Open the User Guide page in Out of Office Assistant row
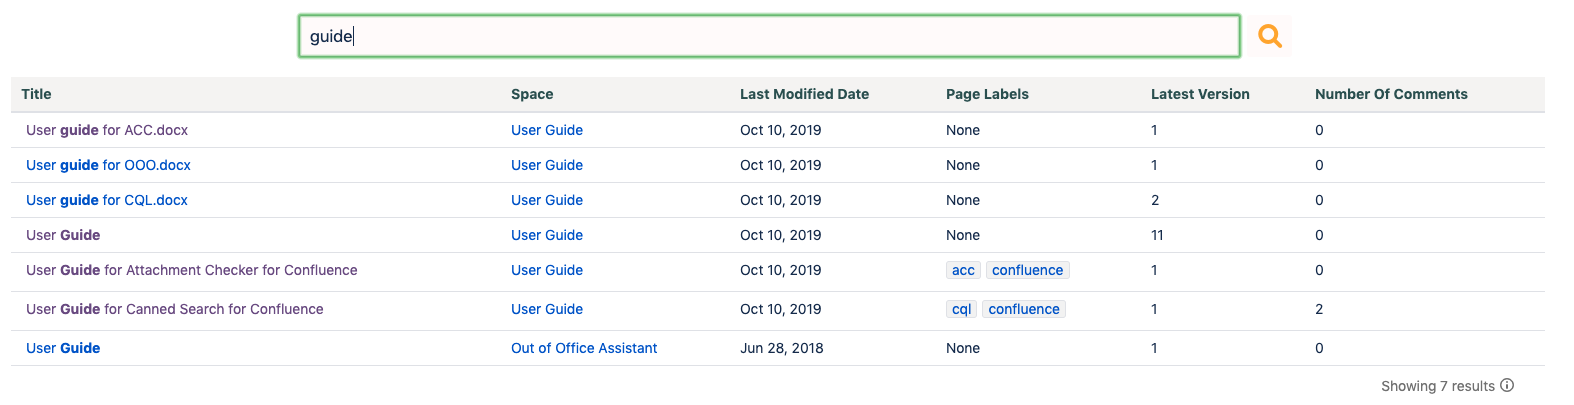 pyautogui.click(x=63, y=348)
